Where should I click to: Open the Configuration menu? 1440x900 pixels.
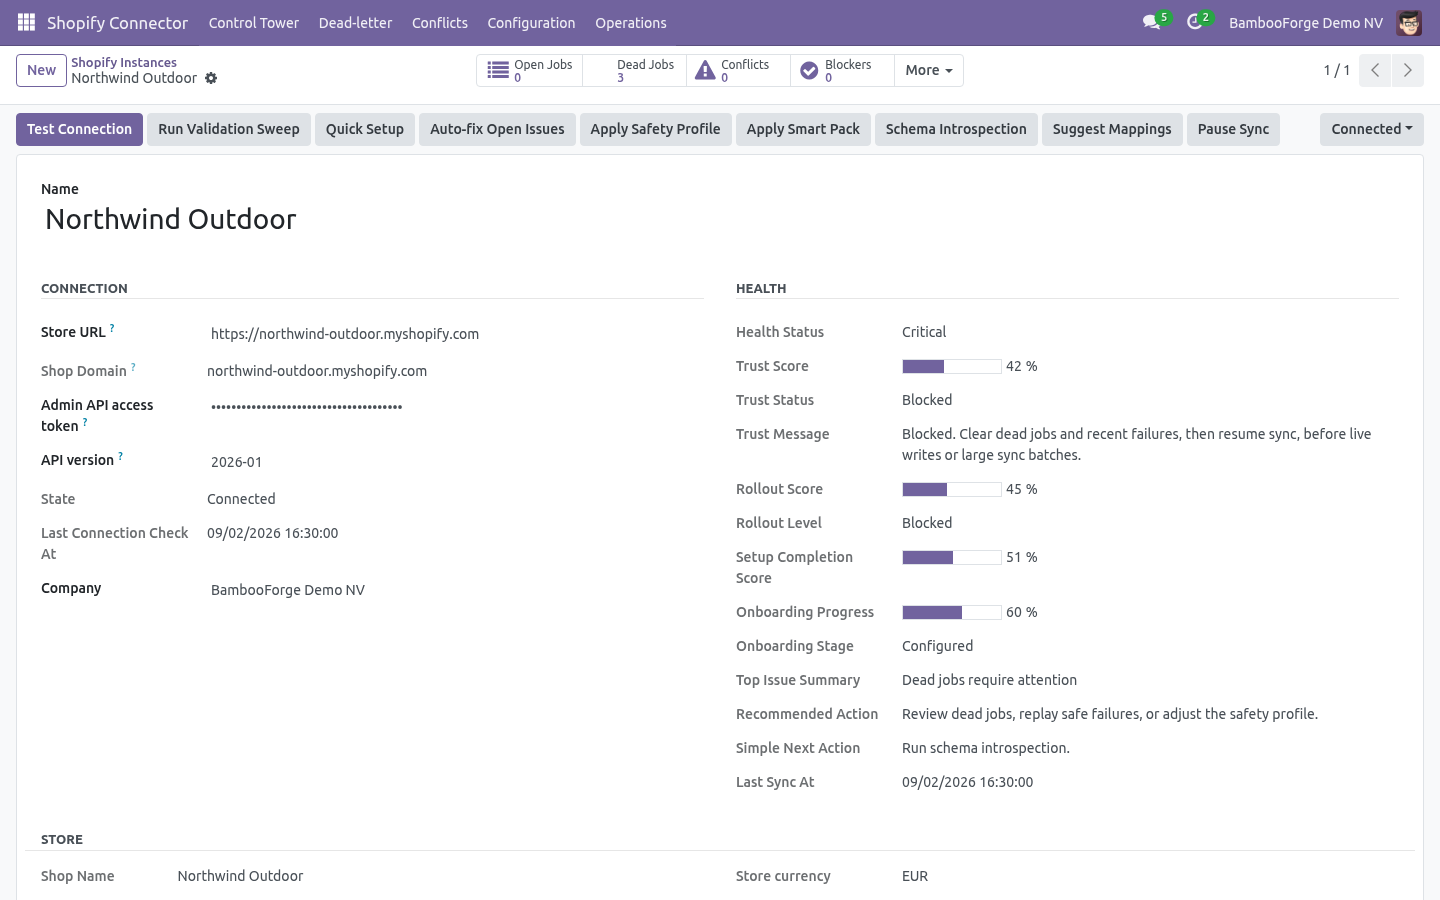point(531,23)
